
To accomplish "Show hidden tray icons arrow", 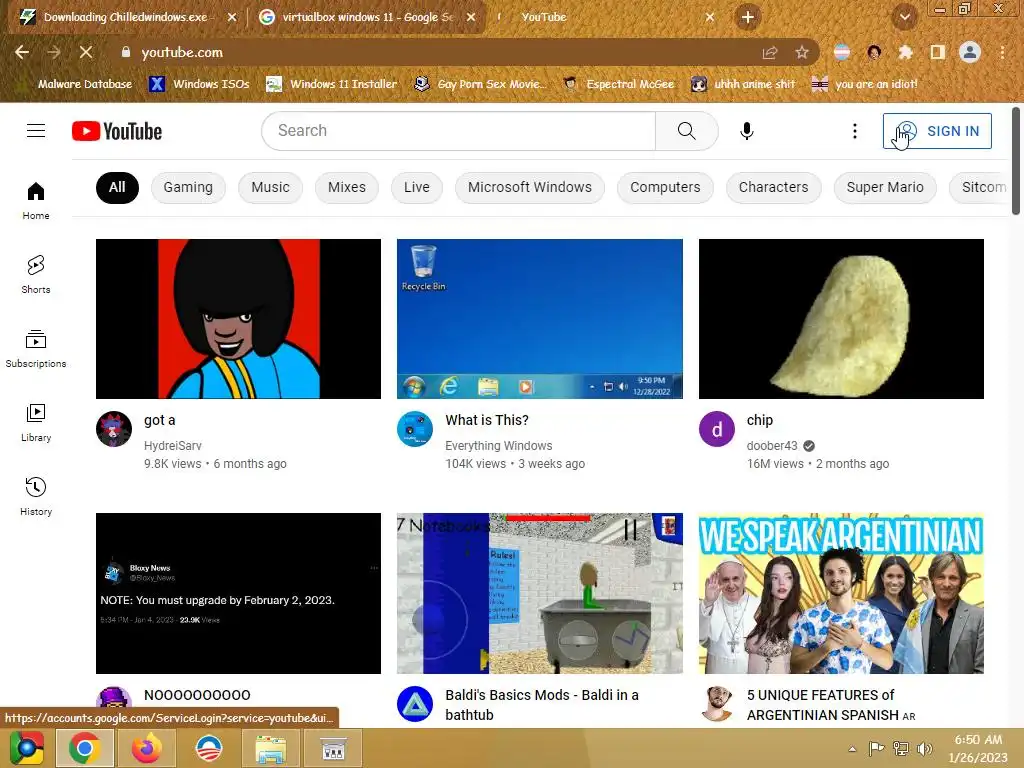I will click(x=852, y=749).
